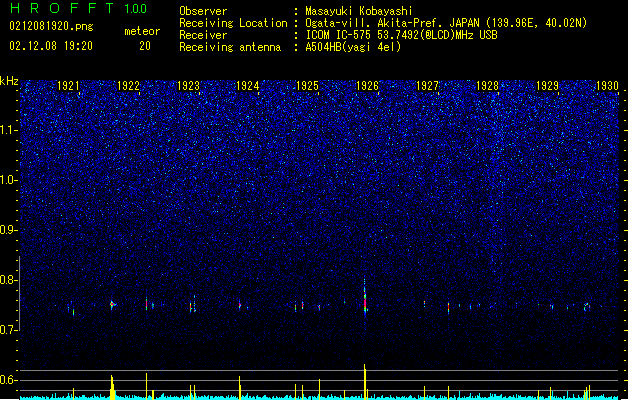Click the strong meteor echo at 1926

click(365, 298)
